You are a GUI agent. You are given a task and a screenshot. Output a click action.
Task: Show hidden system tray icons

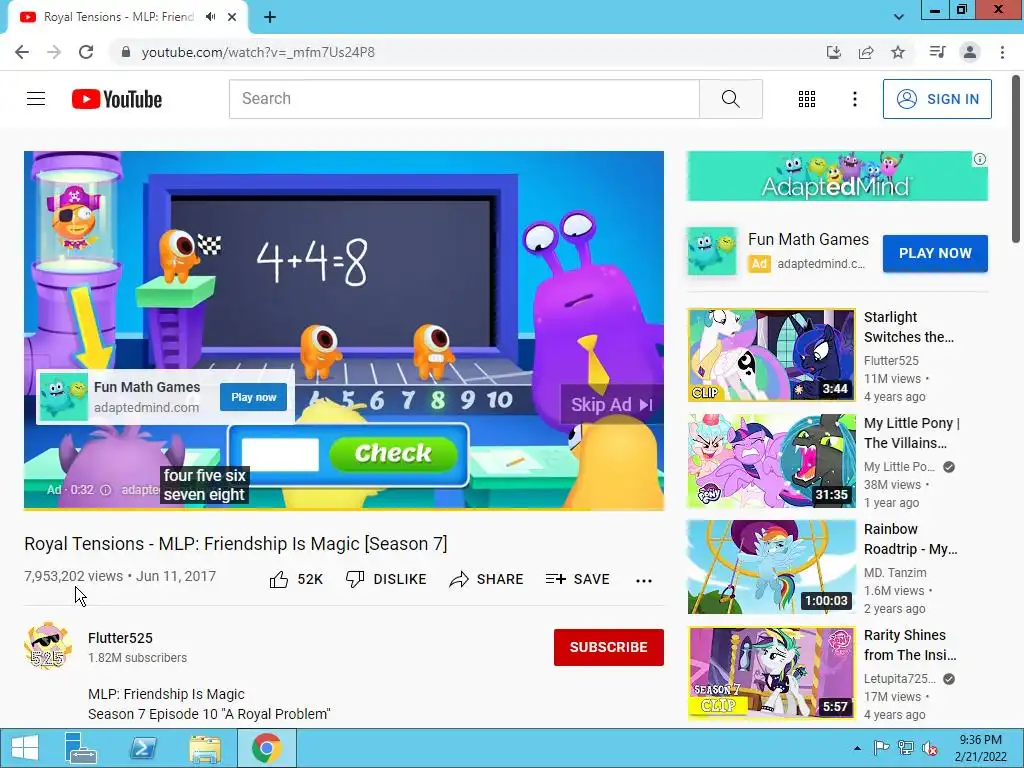point(857,748)
